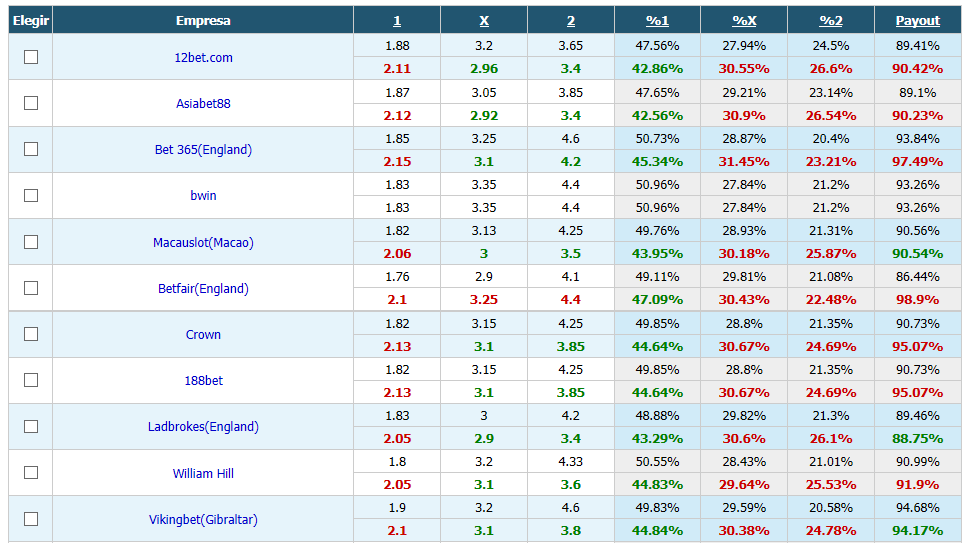Follow the Crown company link

204,334
